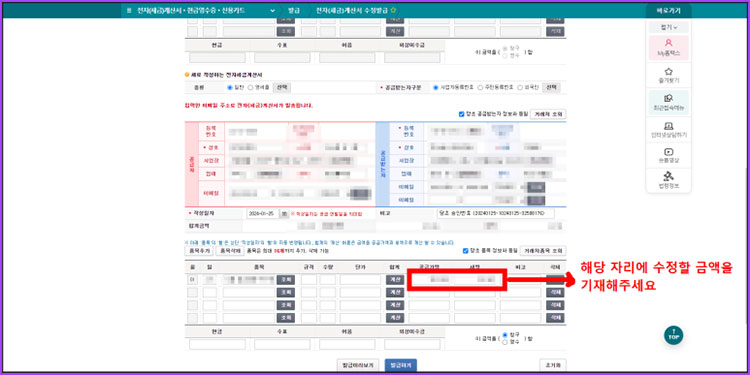Select 주민등록번호 radio option
750x375 pixels.
point(480,88)
